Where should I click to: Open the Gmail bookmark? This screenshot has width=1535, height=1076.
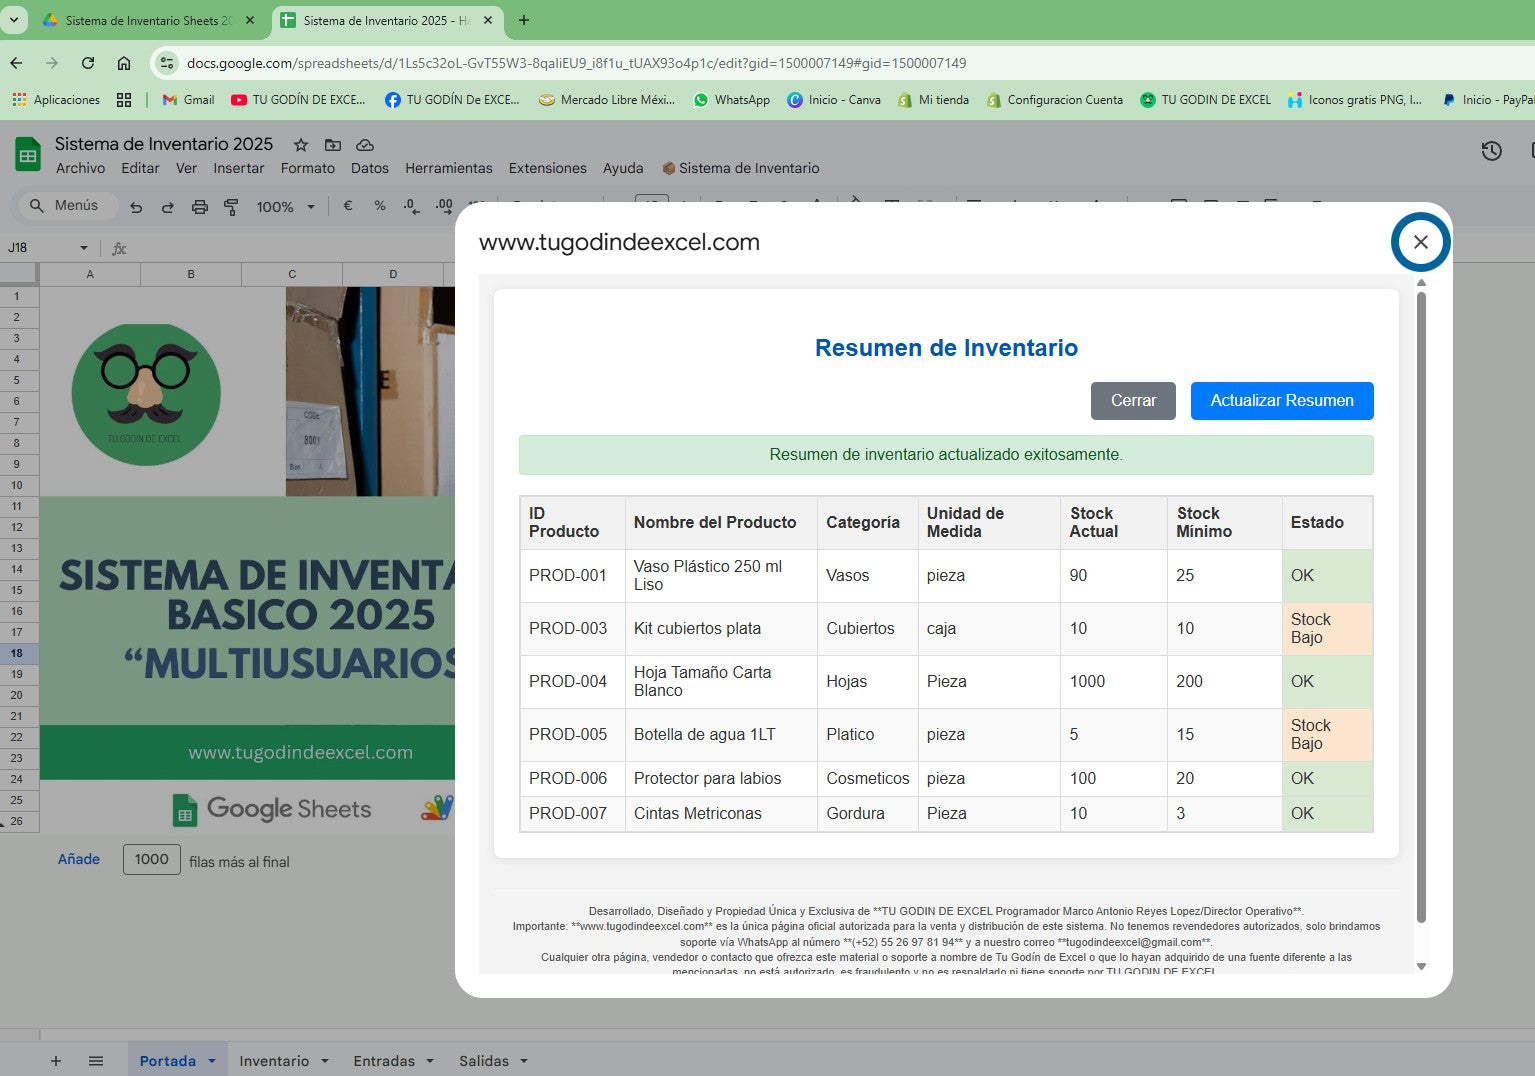pyautogui.click(x=188, y=100)
